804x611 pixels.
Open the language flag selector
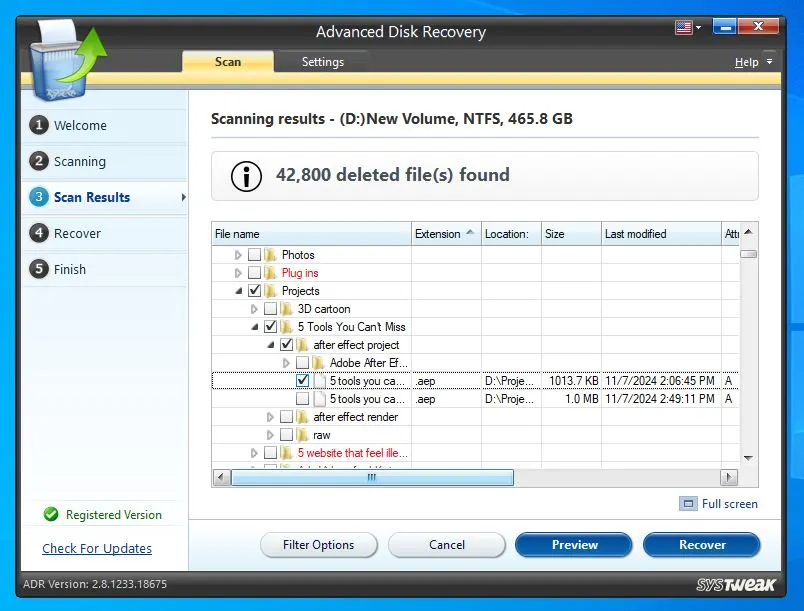pyautogui.click(x=687, y=28)
